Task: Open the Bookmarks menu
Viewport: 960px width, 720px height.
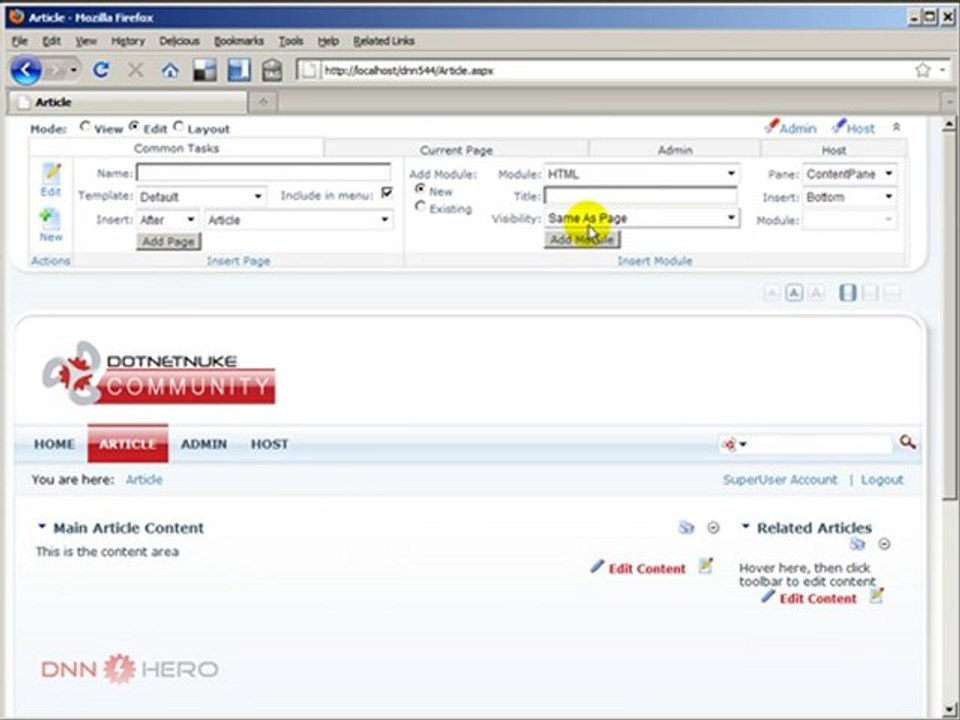Action: [x=238, y=41]
